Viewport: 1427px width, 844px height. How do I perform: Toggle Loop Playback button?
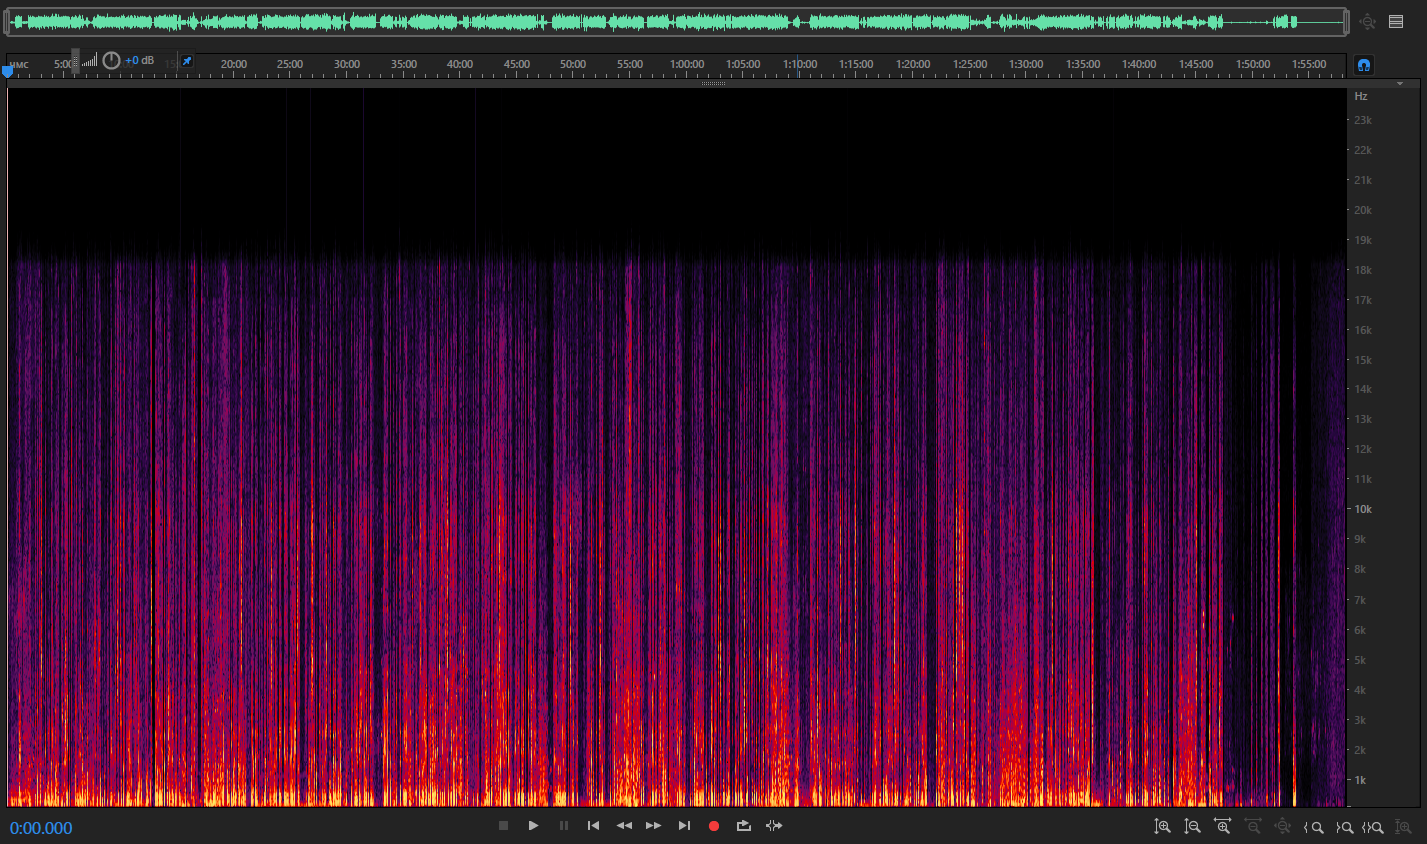click(x=744, y=826)
